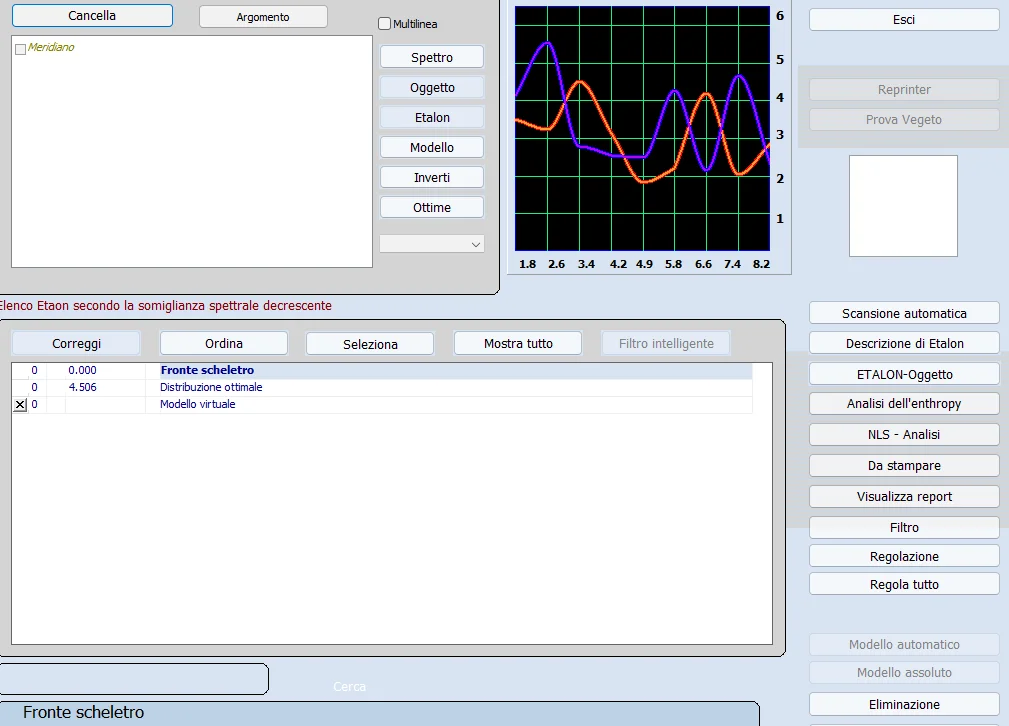Open the Argomento button
The image size is (1009, 726).
(x=263, y=17)
